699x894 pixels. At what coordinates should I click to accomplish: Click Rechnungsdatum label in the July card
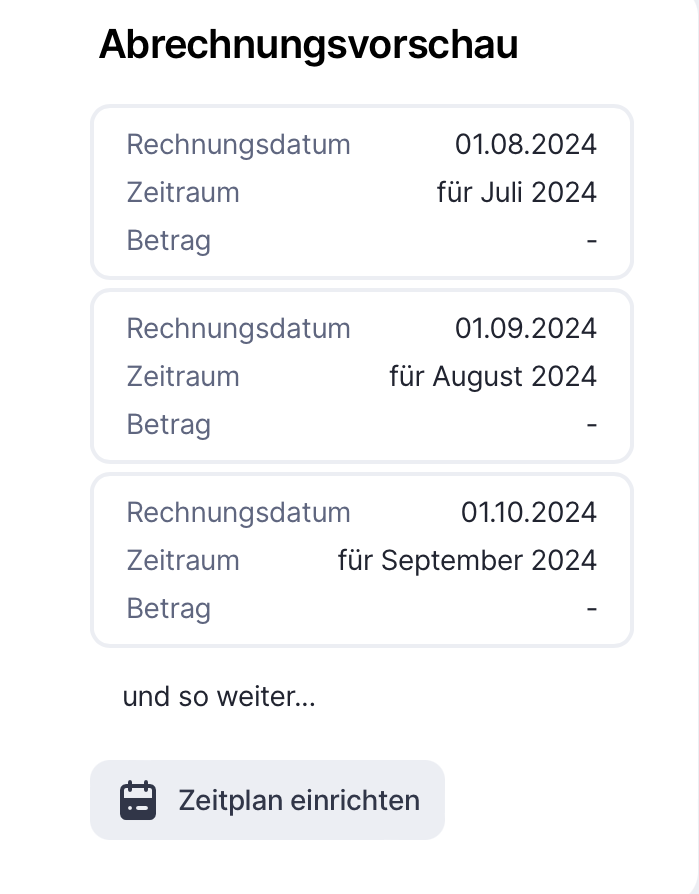tap(238, 145)
